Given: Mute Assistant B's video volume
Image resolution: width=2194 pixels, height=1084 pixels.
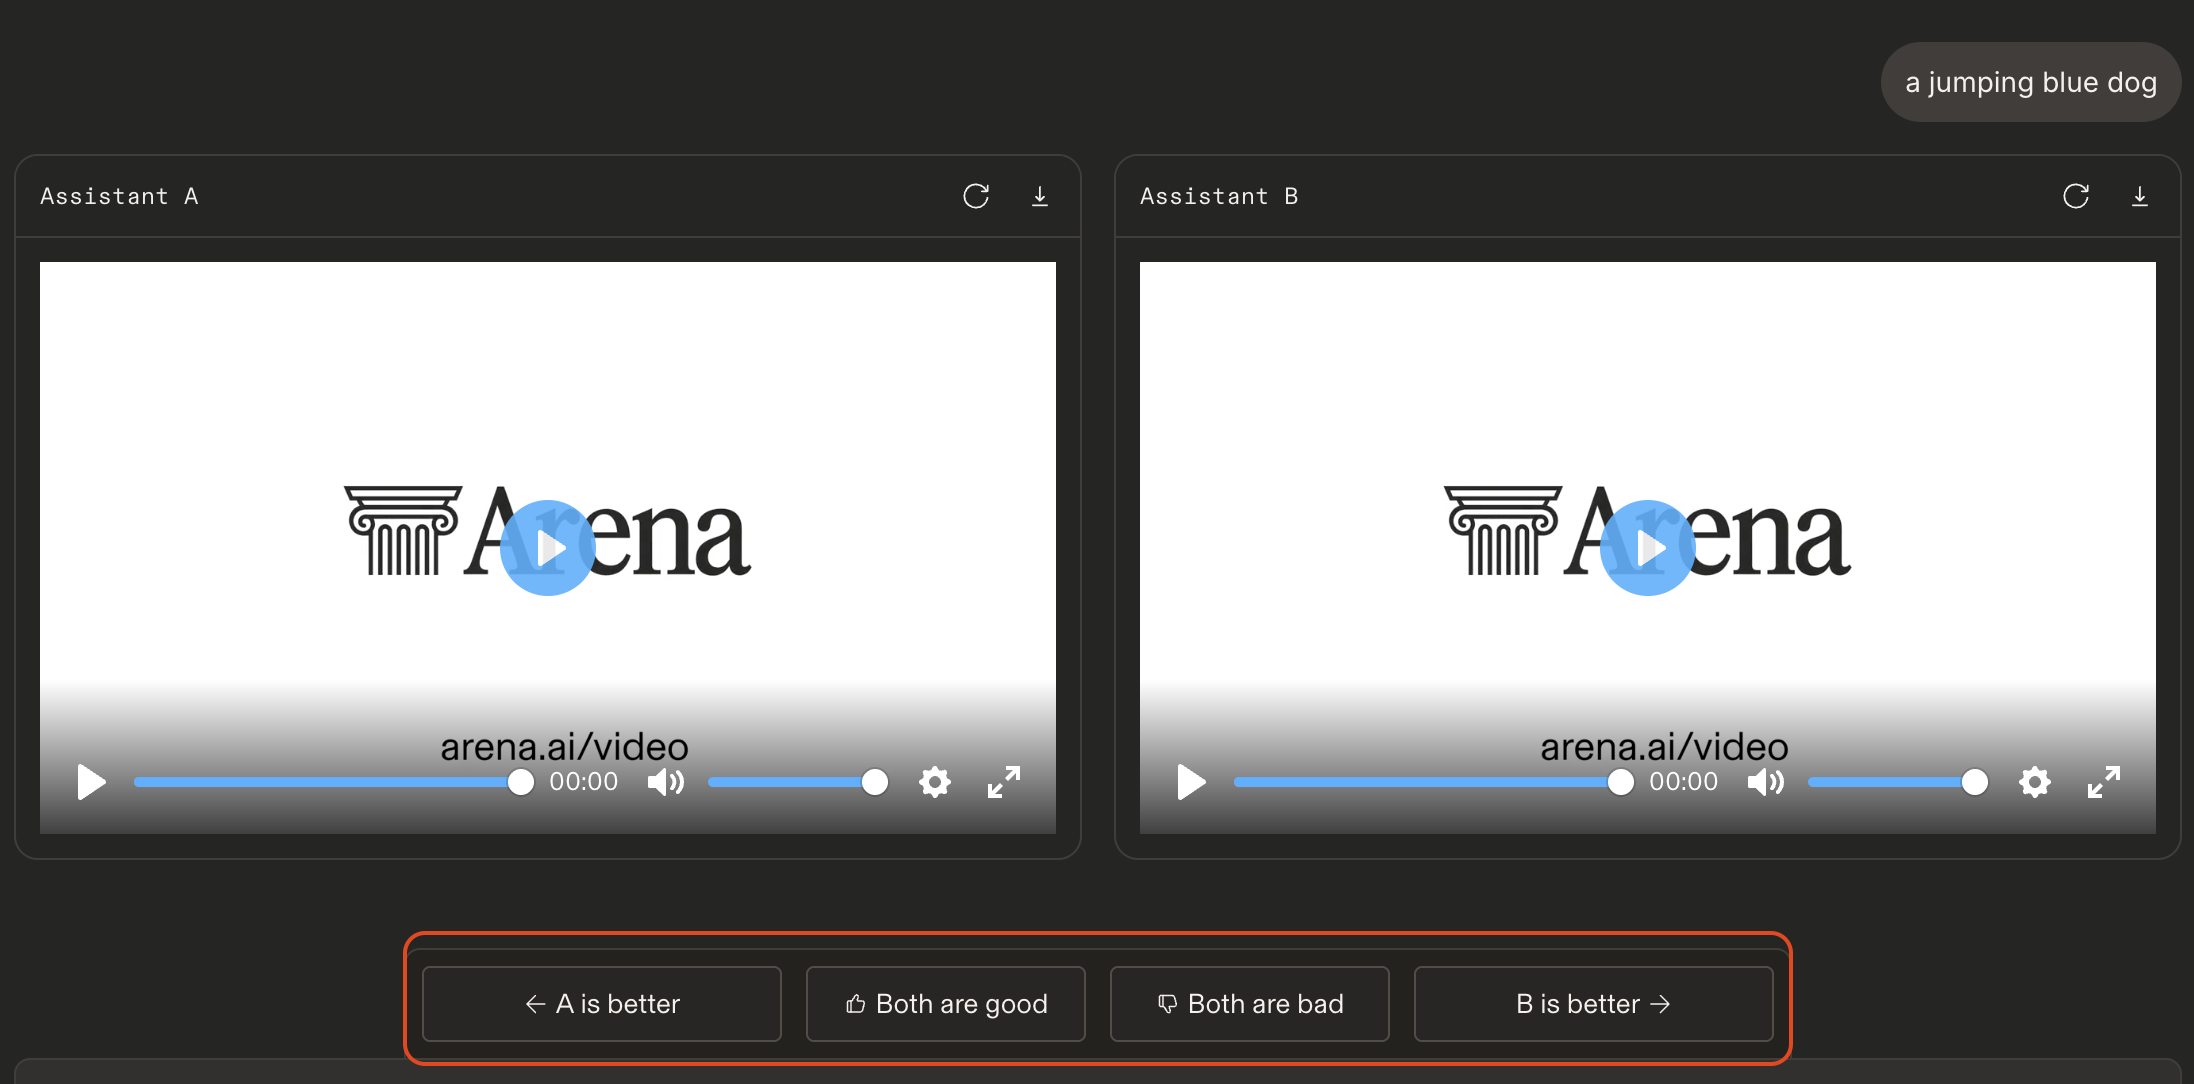Looking at the screenshot, I should pyautogui.click(x=1765, y=782).
